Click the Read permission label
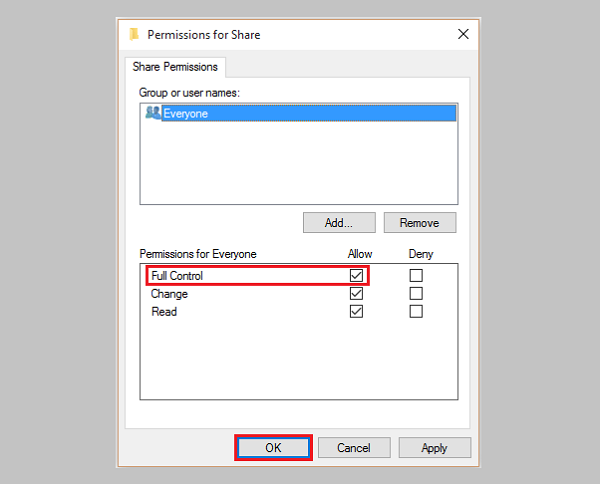This screenshot has height=484, width=600. coord(163,311)
